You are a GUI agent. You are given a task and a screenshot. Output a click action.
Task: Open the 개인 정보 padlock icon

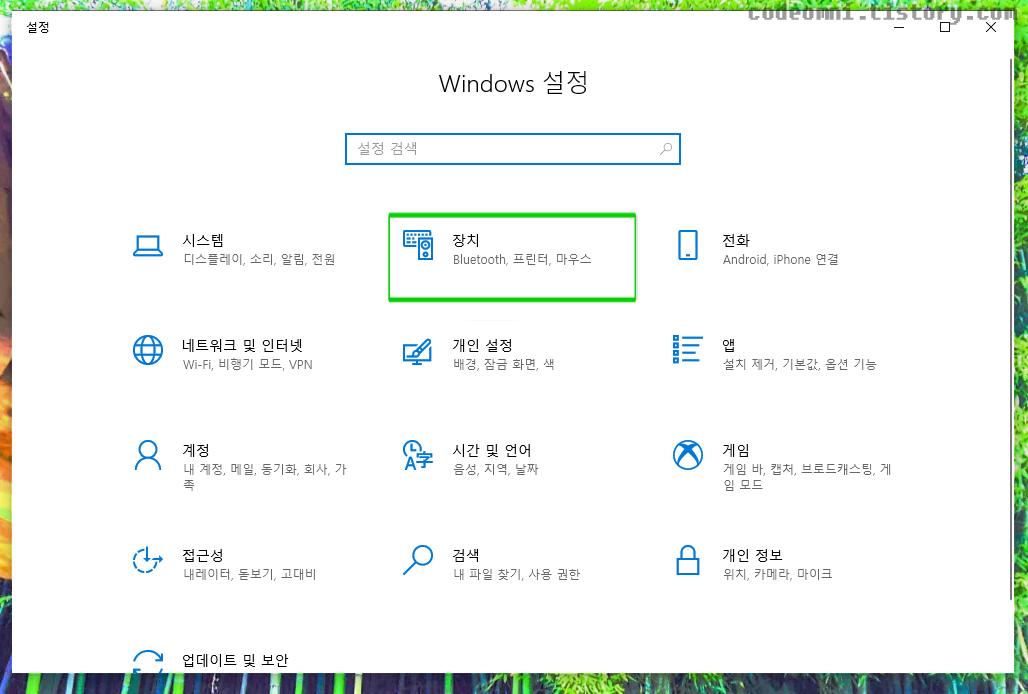688,560
